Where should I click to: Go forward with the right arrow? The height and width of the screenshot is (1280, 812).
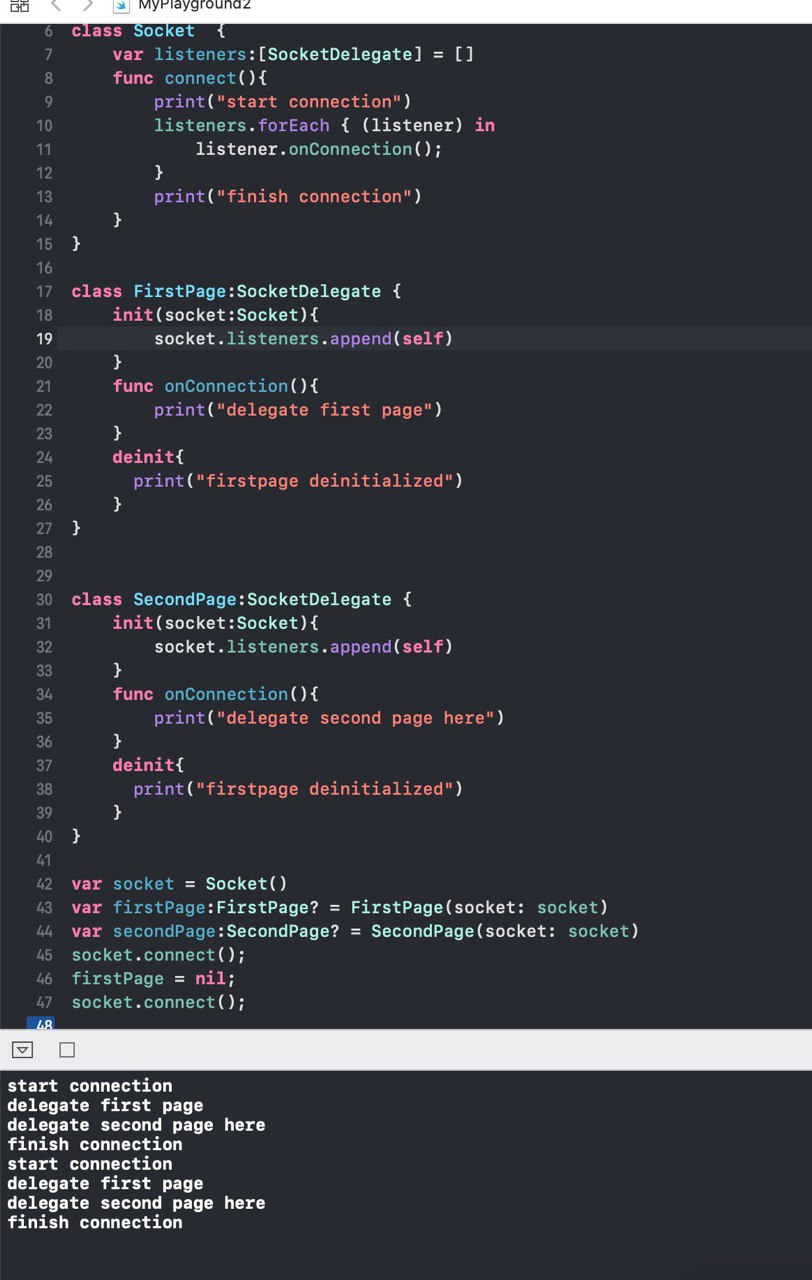88,5
